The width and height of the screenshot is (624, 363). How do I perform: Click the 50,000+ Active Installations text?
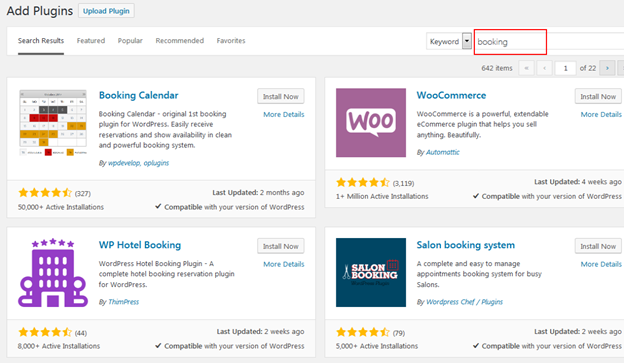tap(60, 207)
